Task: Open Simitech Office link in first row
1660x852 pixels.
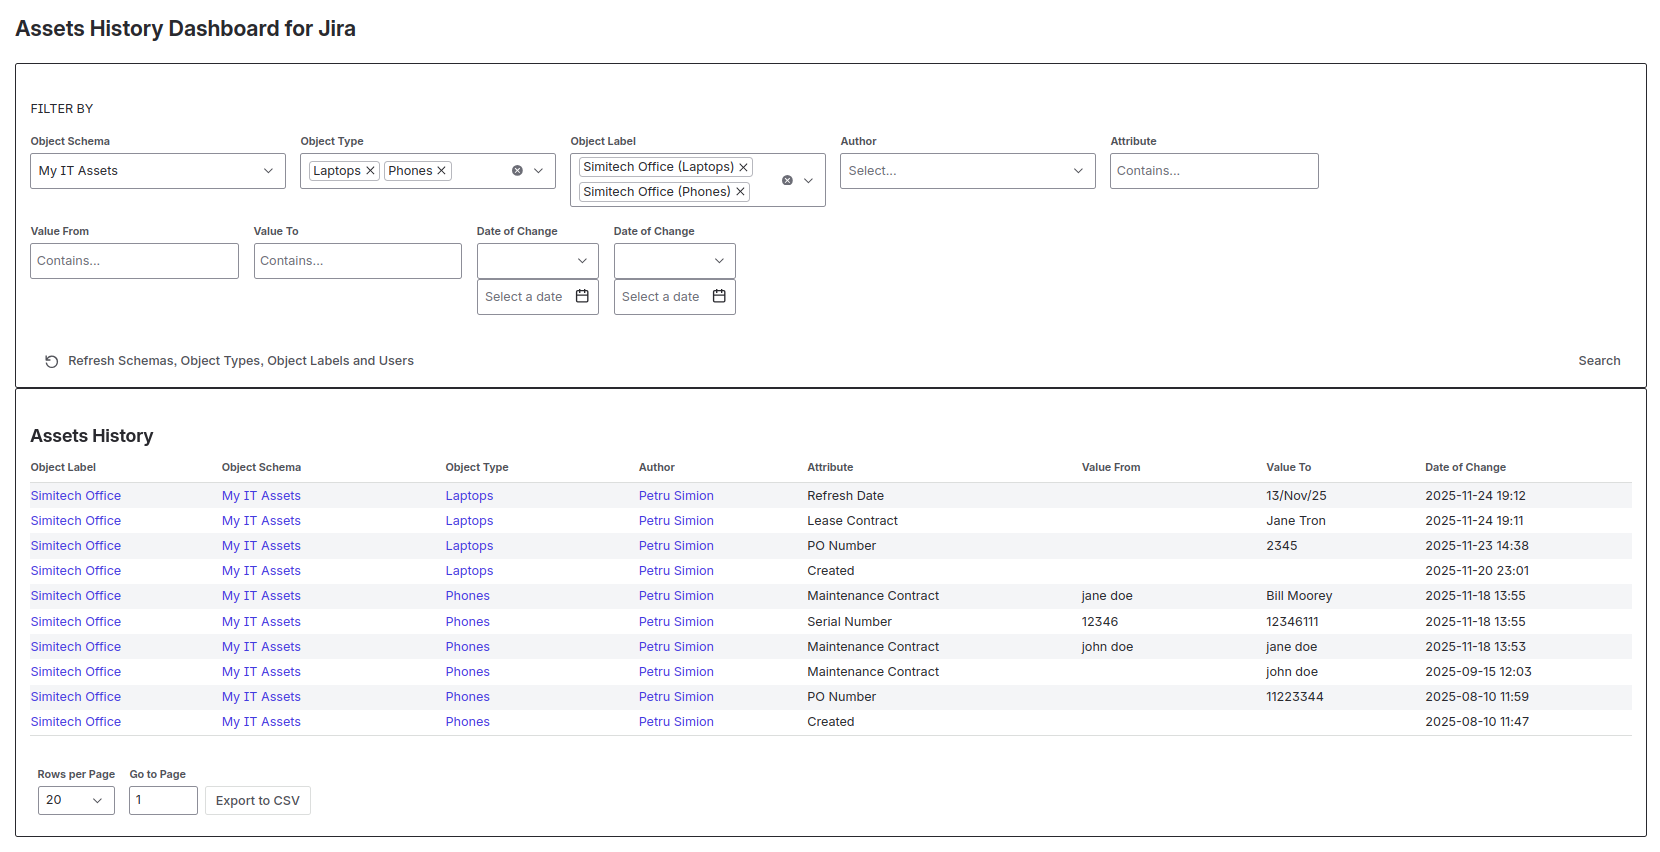Action: click(x=76, y=496)
